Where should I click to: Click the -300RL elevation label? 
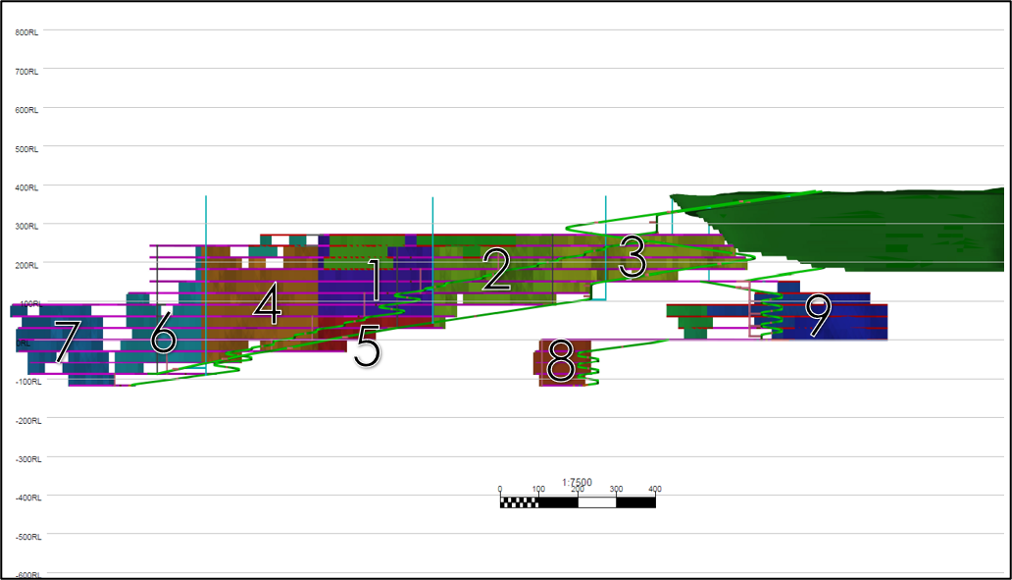27,459
